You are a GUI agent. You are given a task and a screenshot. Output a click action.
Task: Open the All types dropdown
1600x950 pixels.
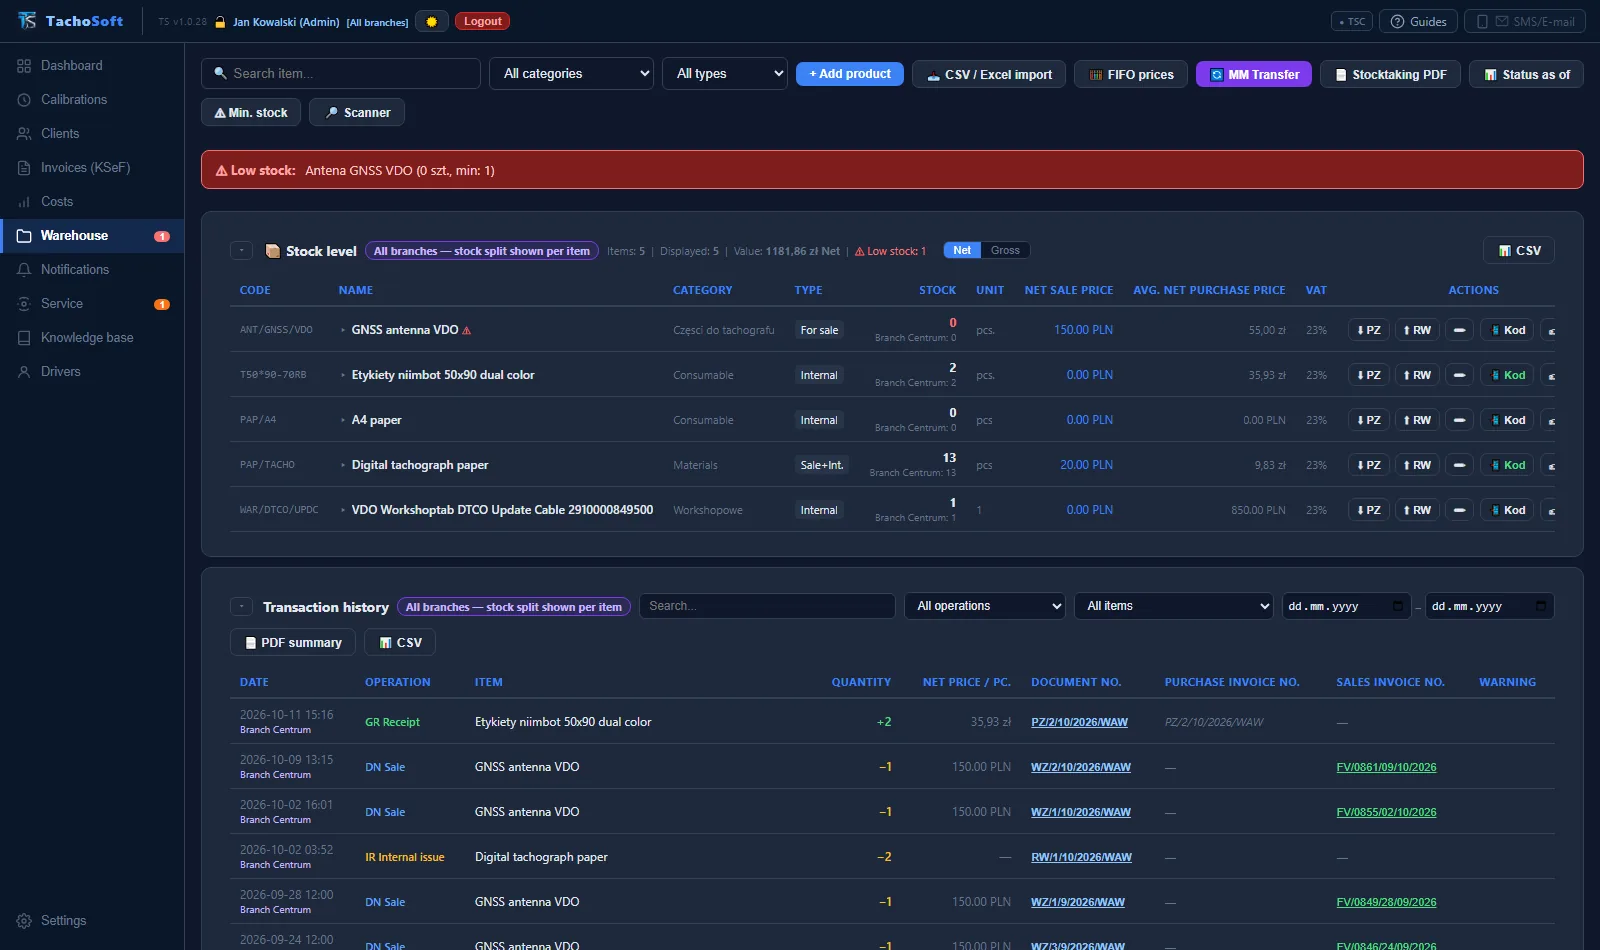point(725,73)
